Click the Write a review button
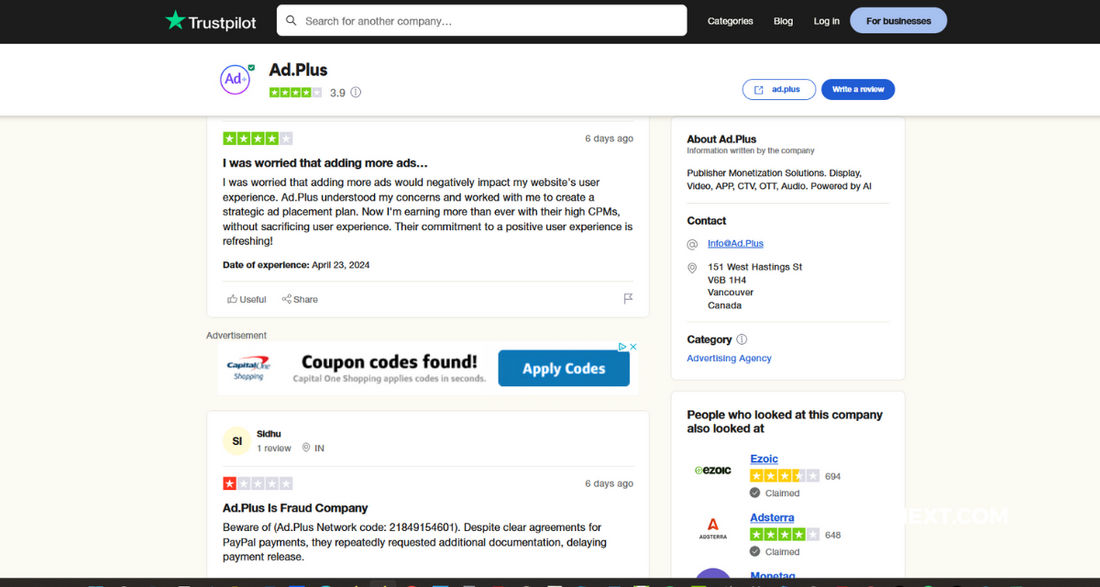The image size is (1100, 587). [x=858, y=89]
